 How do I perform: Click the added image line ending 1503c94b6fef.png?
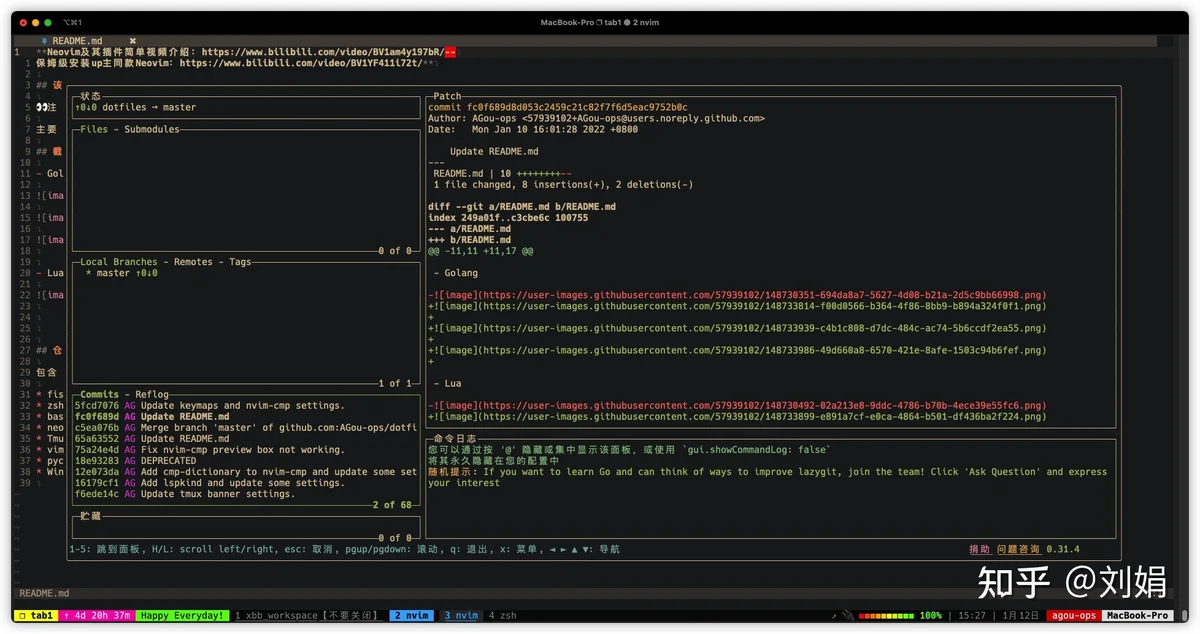tap(737, 350)
